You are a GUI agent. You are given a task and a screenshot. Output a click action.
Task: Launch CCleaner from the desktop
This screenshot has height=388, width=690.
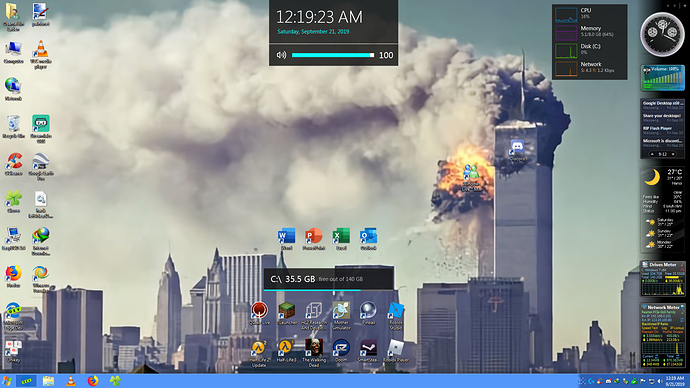[13, 164]
